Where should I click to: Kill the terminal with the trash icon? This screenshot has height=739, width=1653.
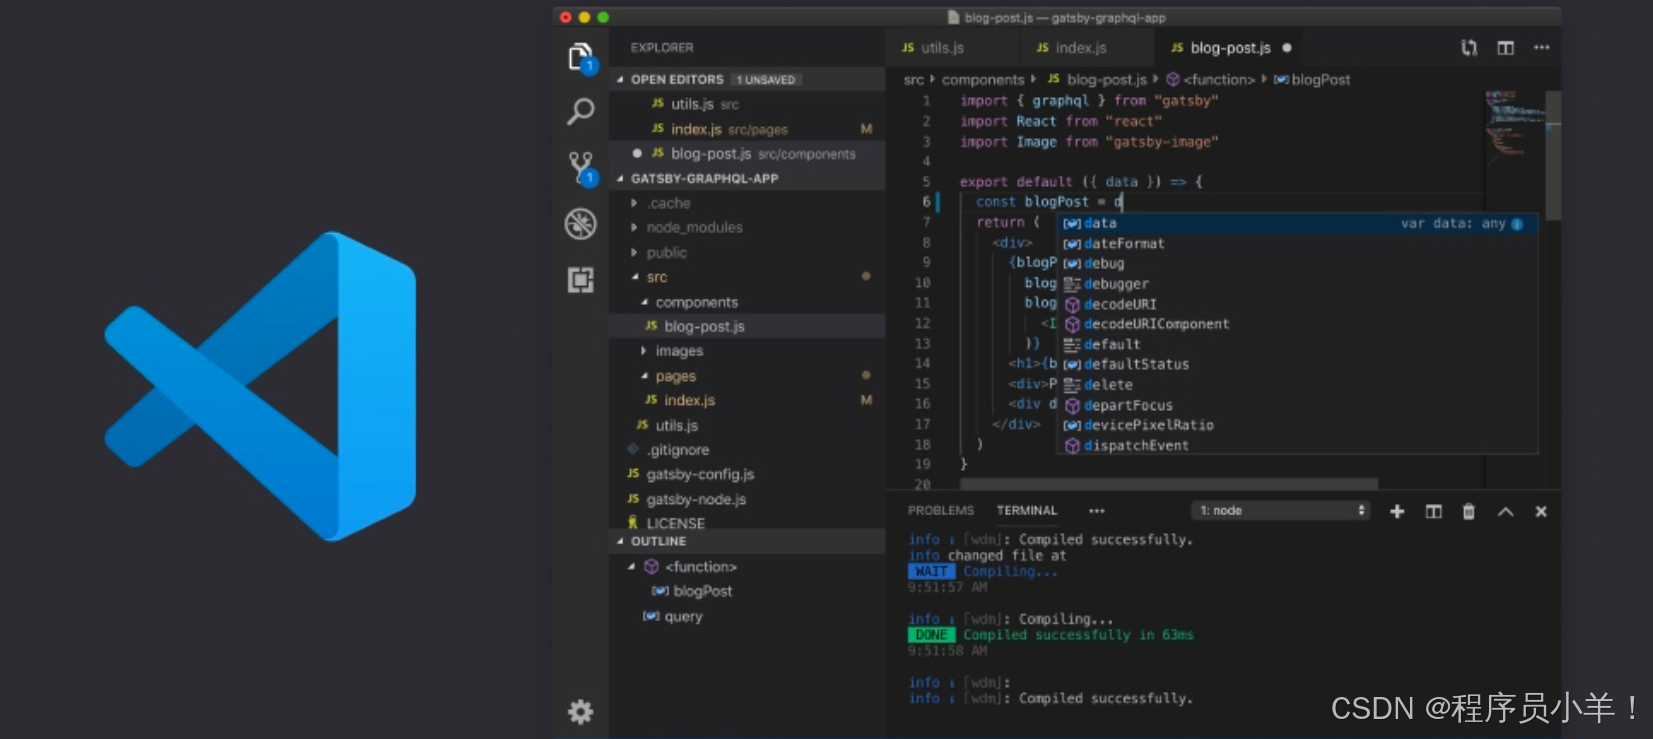(x=1469, y=511)
